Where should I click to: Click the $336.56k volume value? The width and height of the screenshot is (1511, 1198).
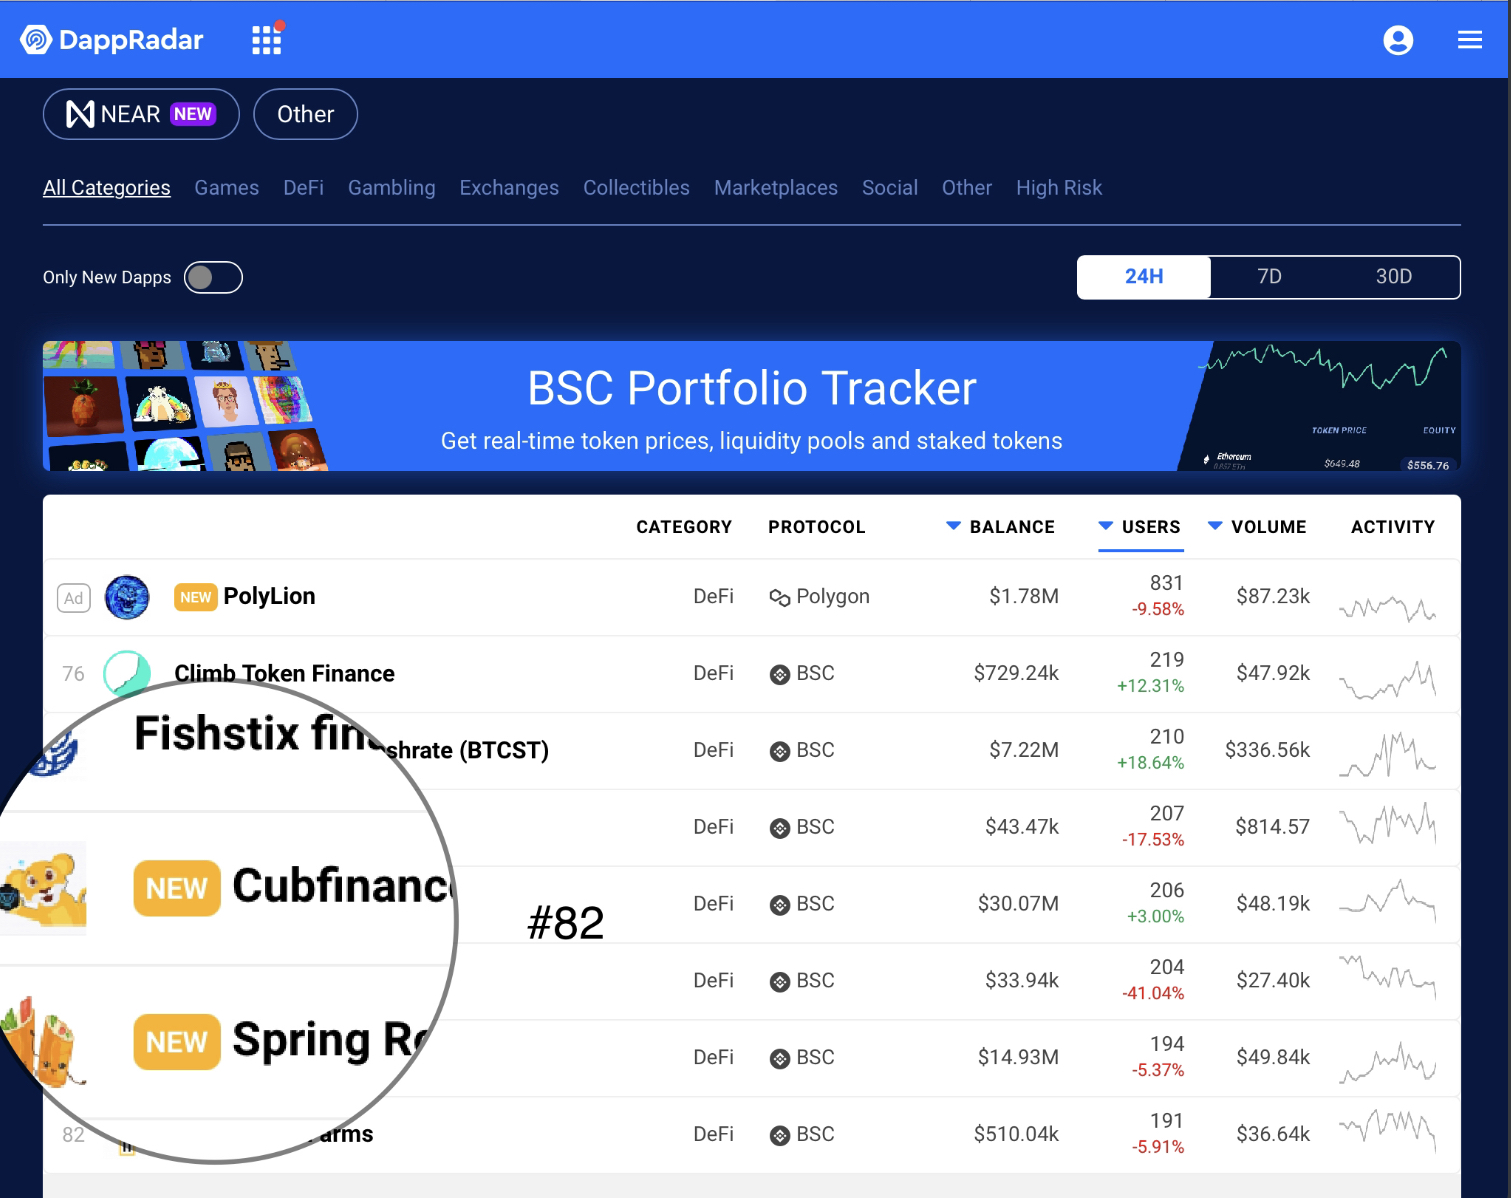(x=1267, y=751)
